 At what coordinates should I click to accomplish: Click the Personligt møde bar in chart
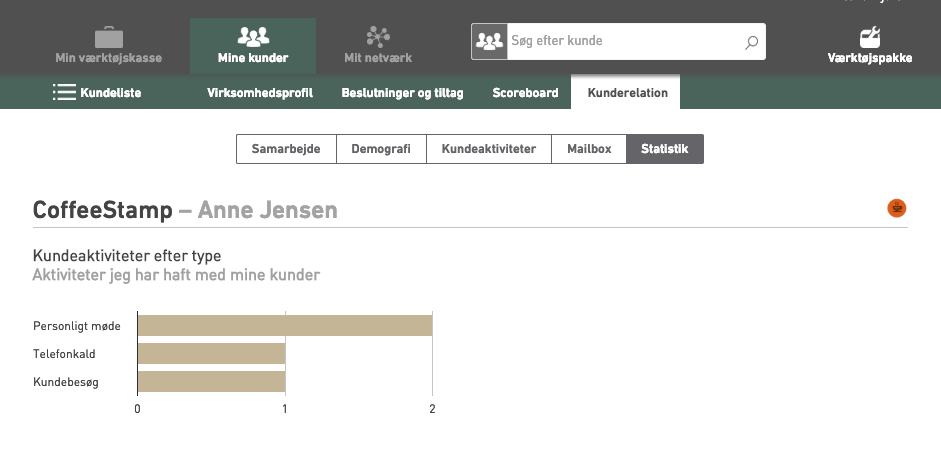point(285,325)
